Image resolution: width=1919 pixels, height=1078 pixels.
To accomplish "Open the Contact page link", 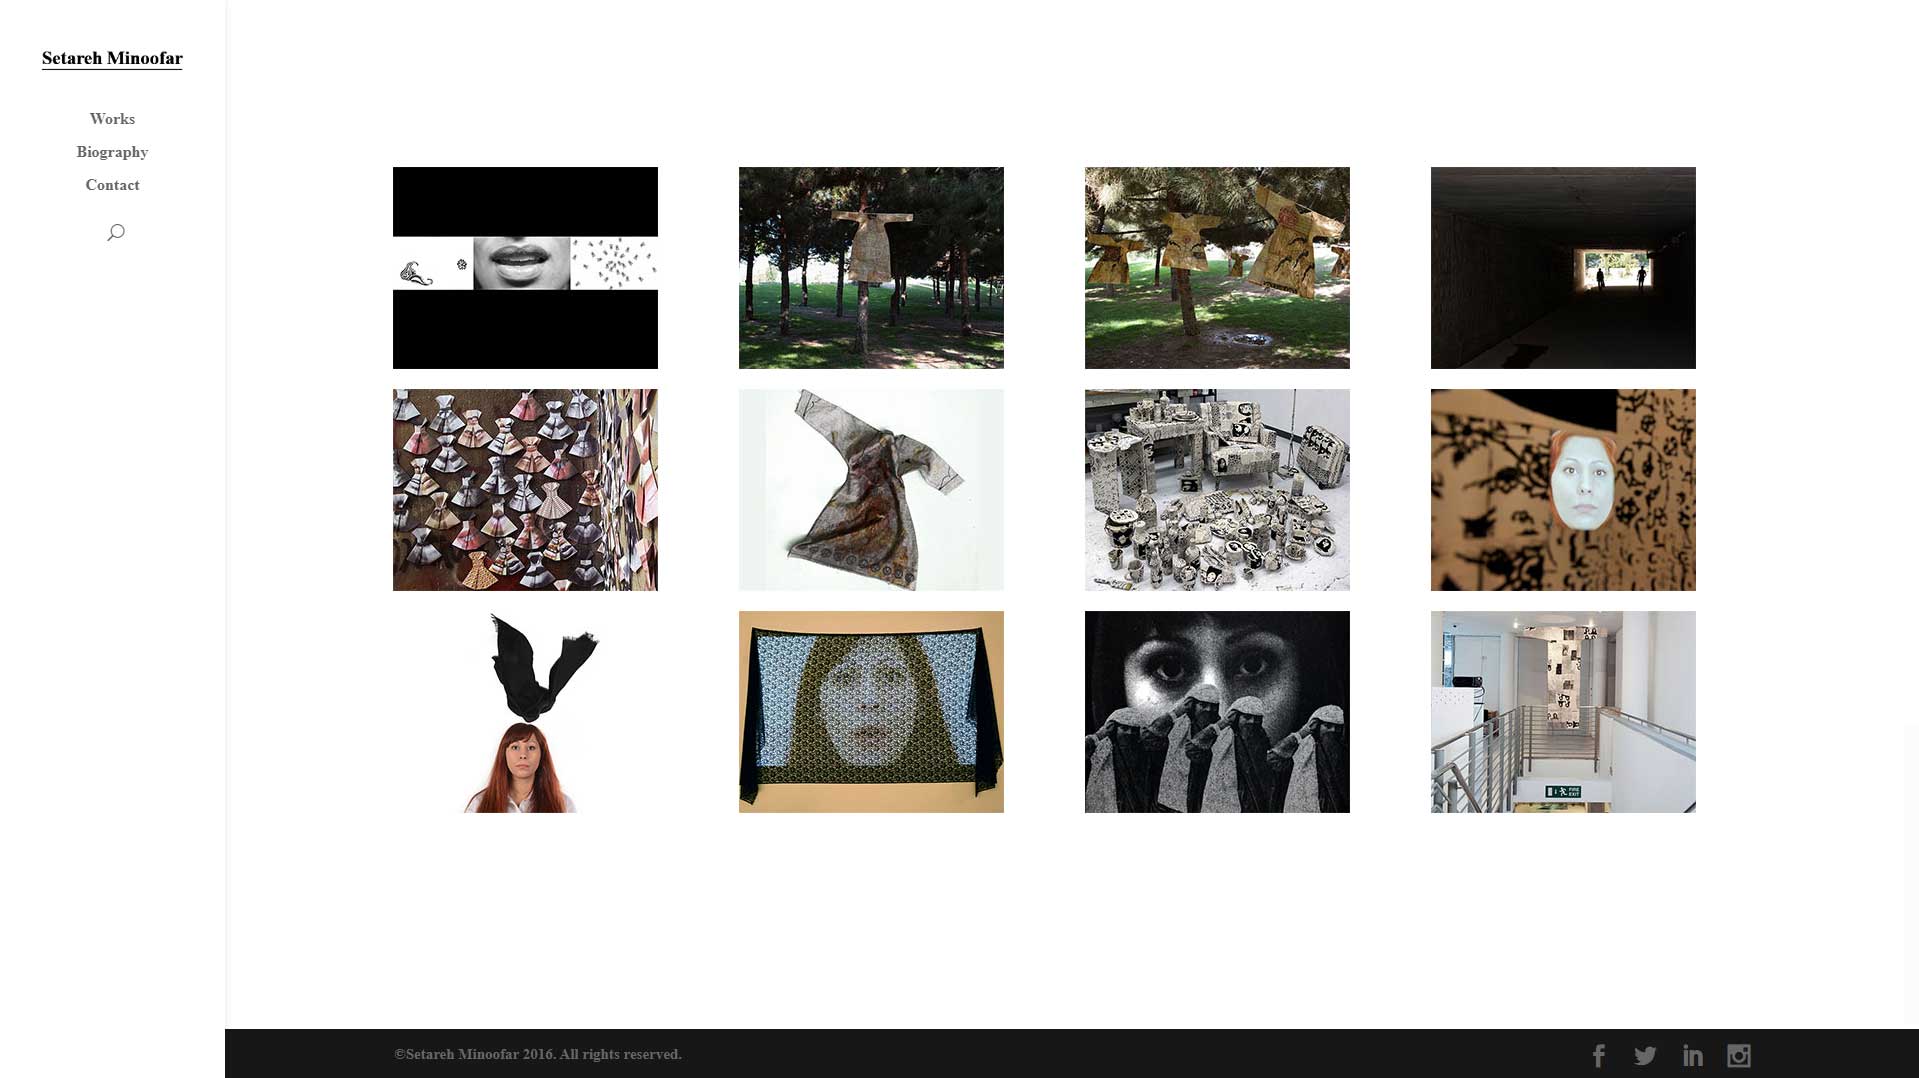I will pos(112,185).
